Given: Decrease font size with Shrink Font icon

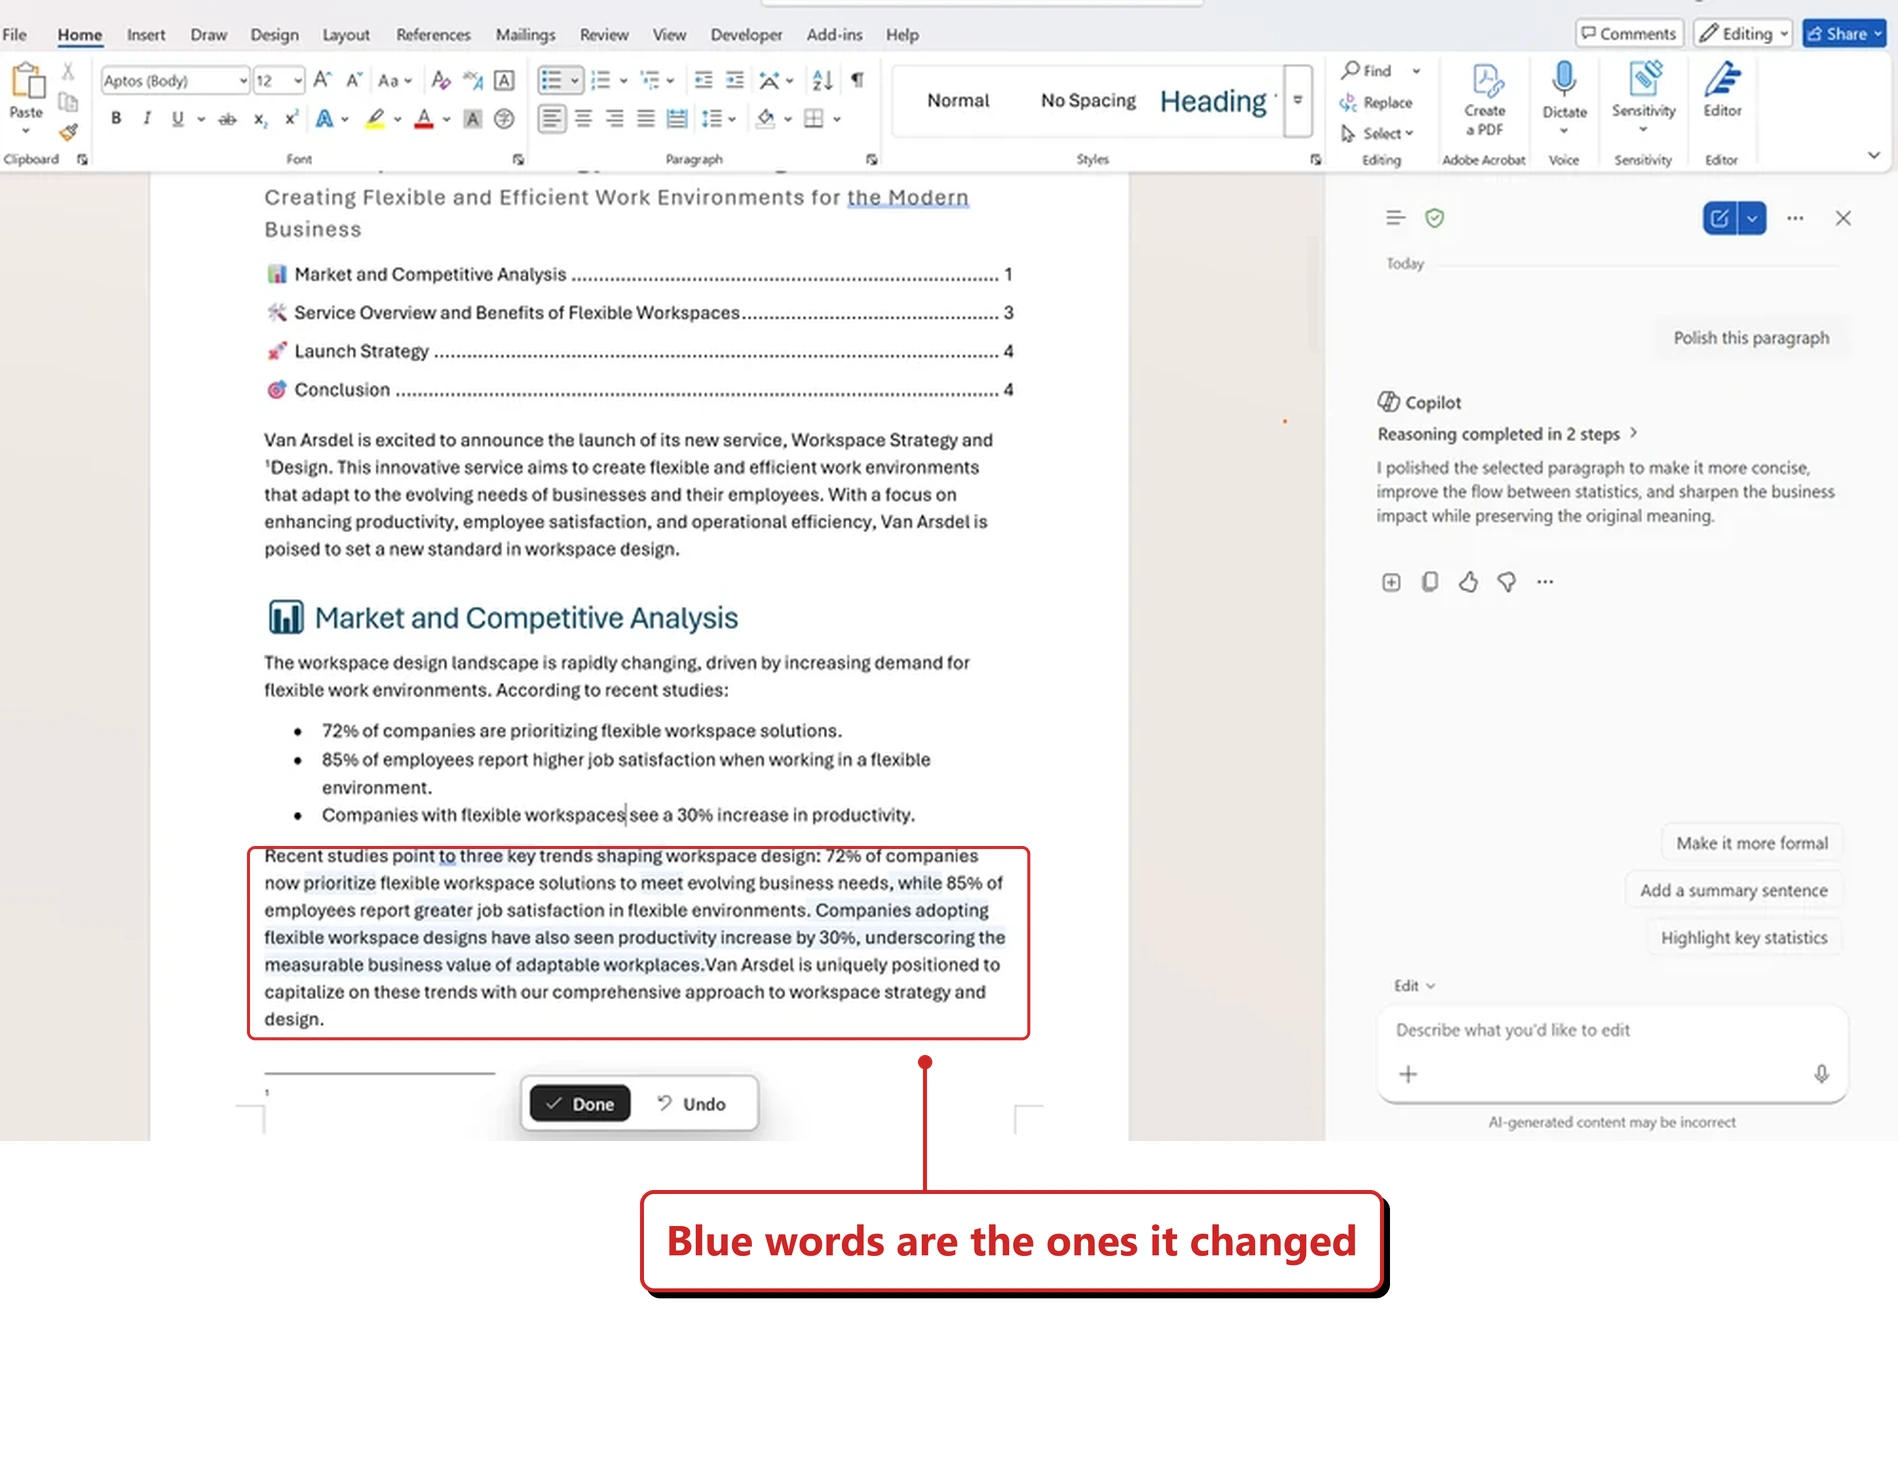Looking at the screenshot, I should tap(353, 80).
